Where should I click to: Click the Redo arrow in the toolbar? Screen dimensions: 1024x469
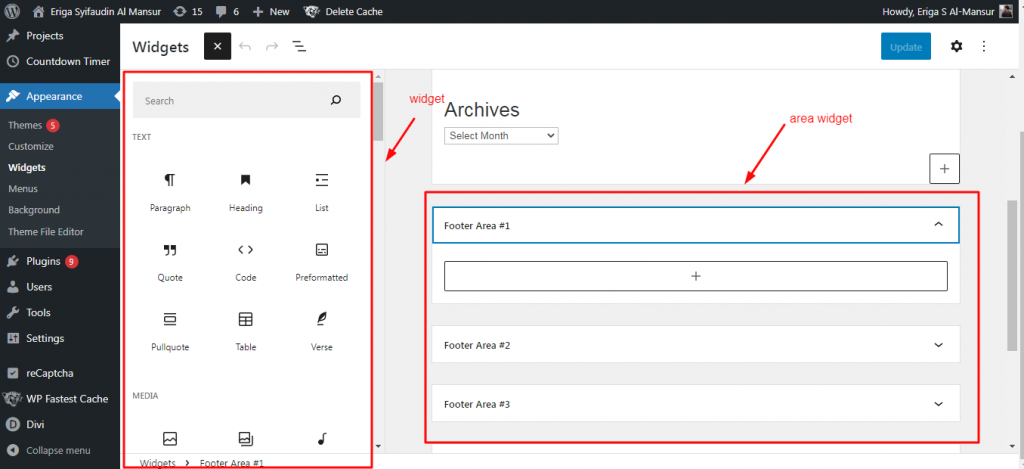point(272,46)
